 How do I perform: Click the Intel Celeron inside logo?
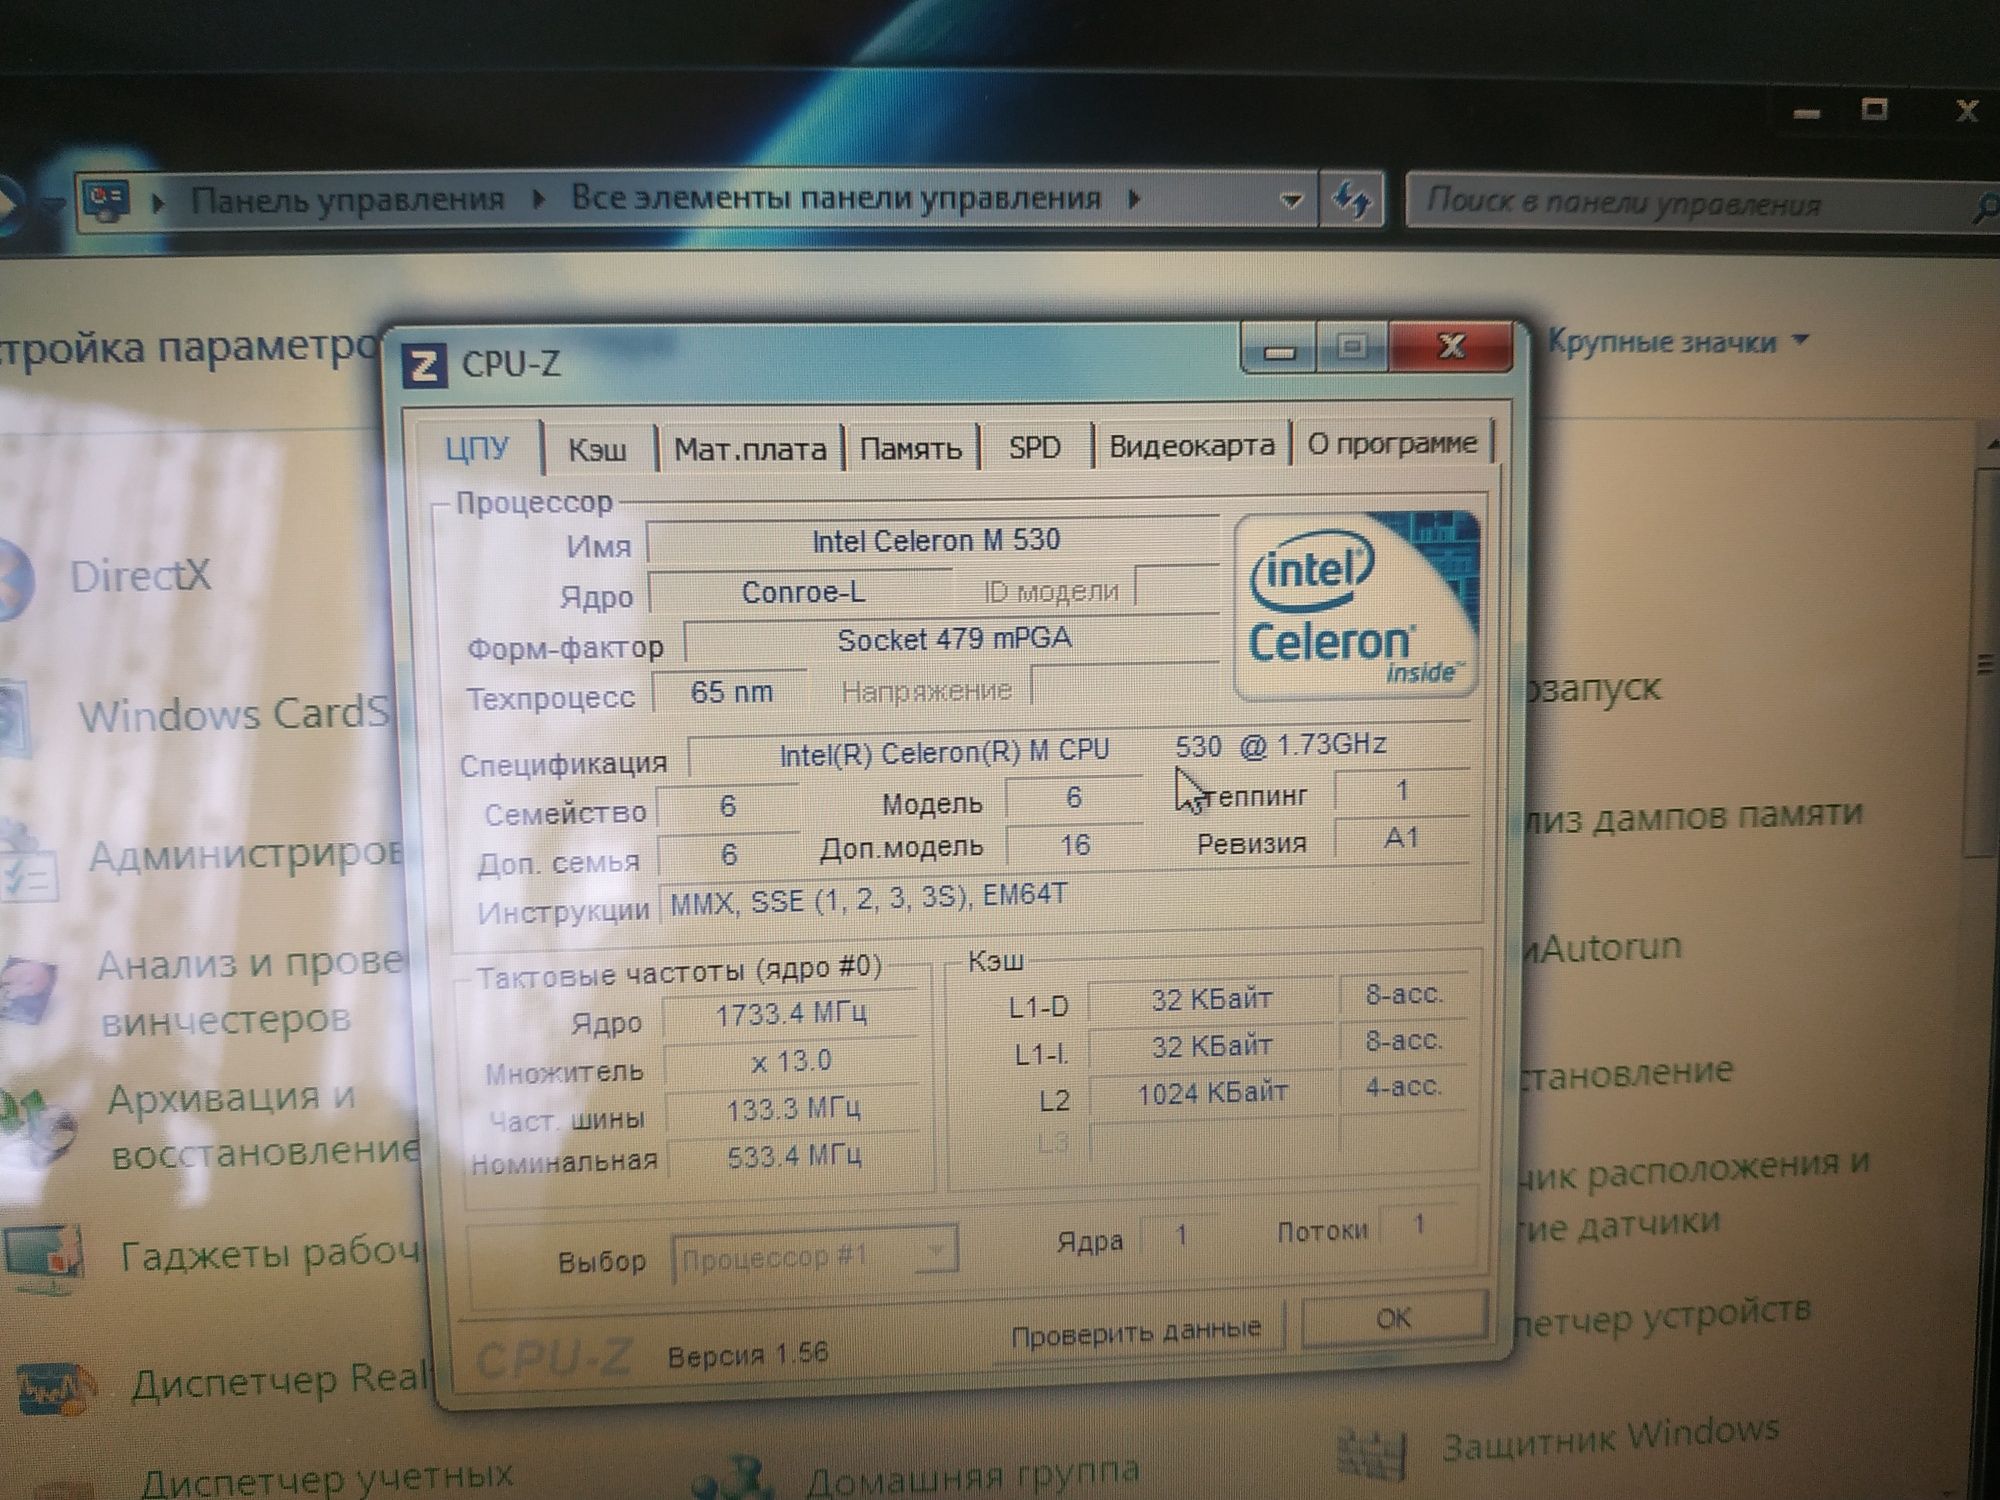click(1355, 605)
